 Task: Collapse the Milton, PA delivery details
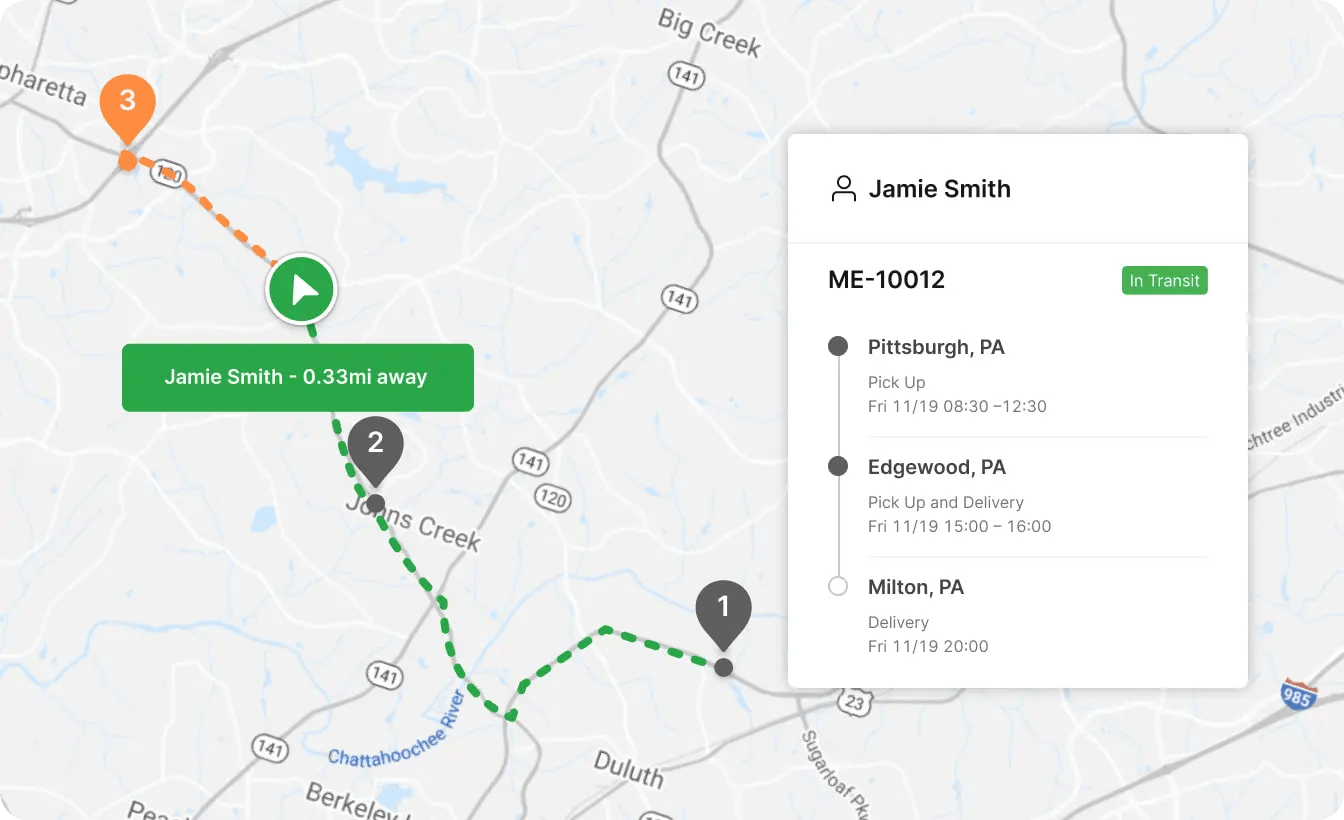915,587
